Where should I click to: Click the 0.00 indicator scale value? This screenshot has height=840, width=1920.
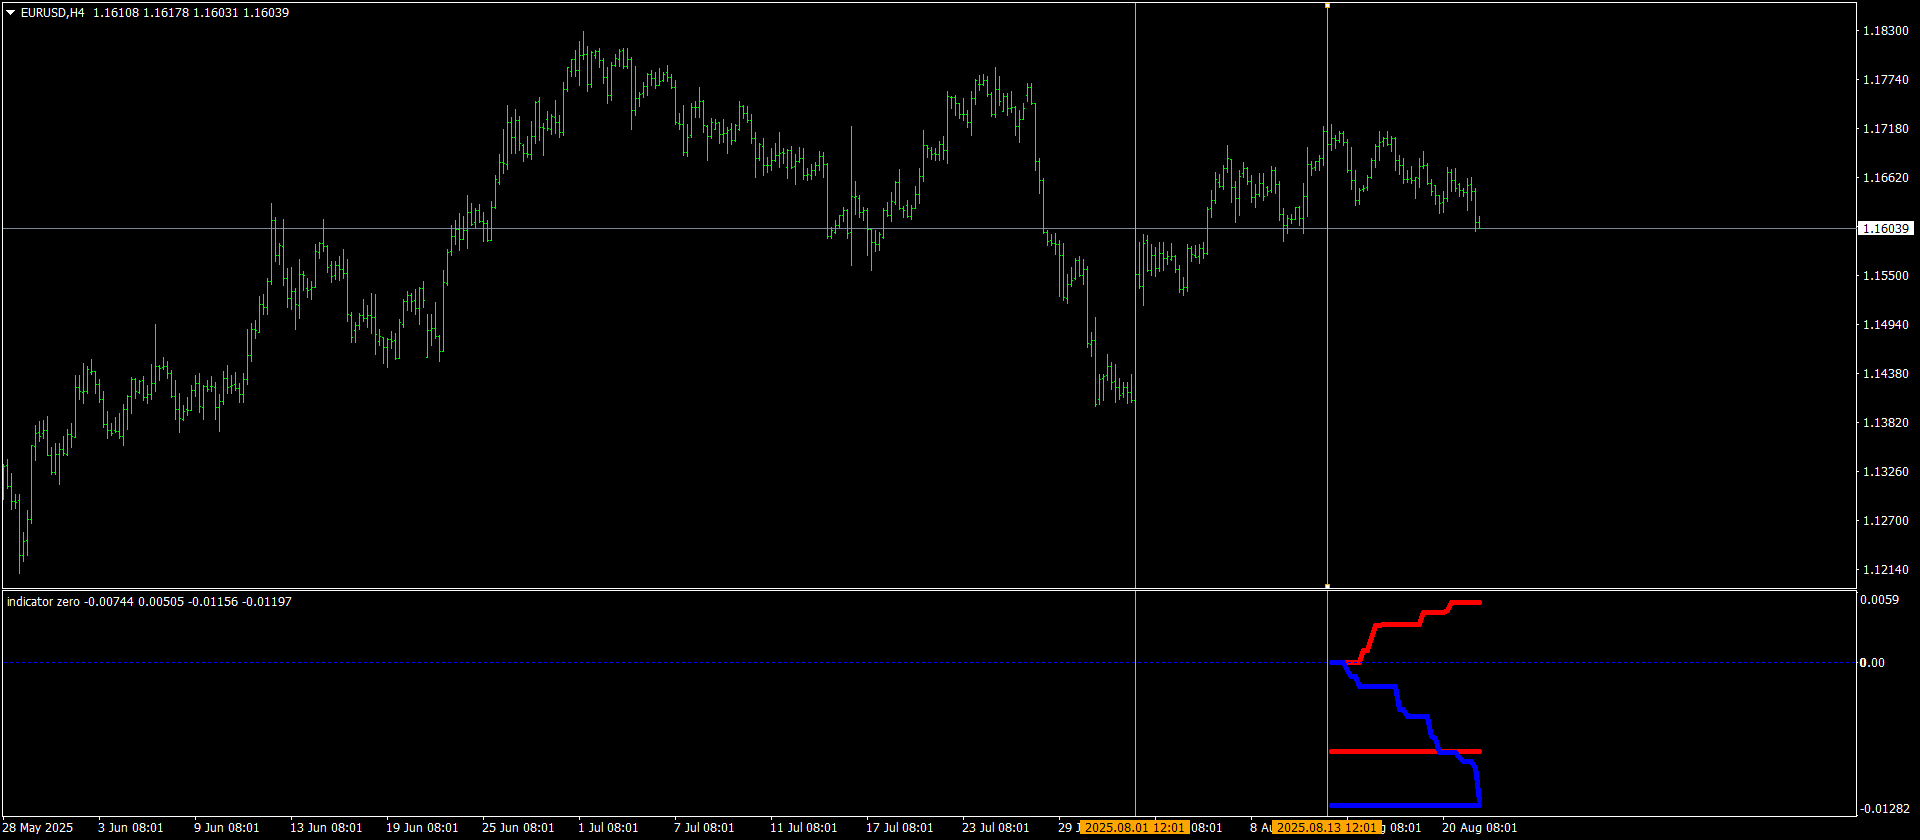point(1872,663)
